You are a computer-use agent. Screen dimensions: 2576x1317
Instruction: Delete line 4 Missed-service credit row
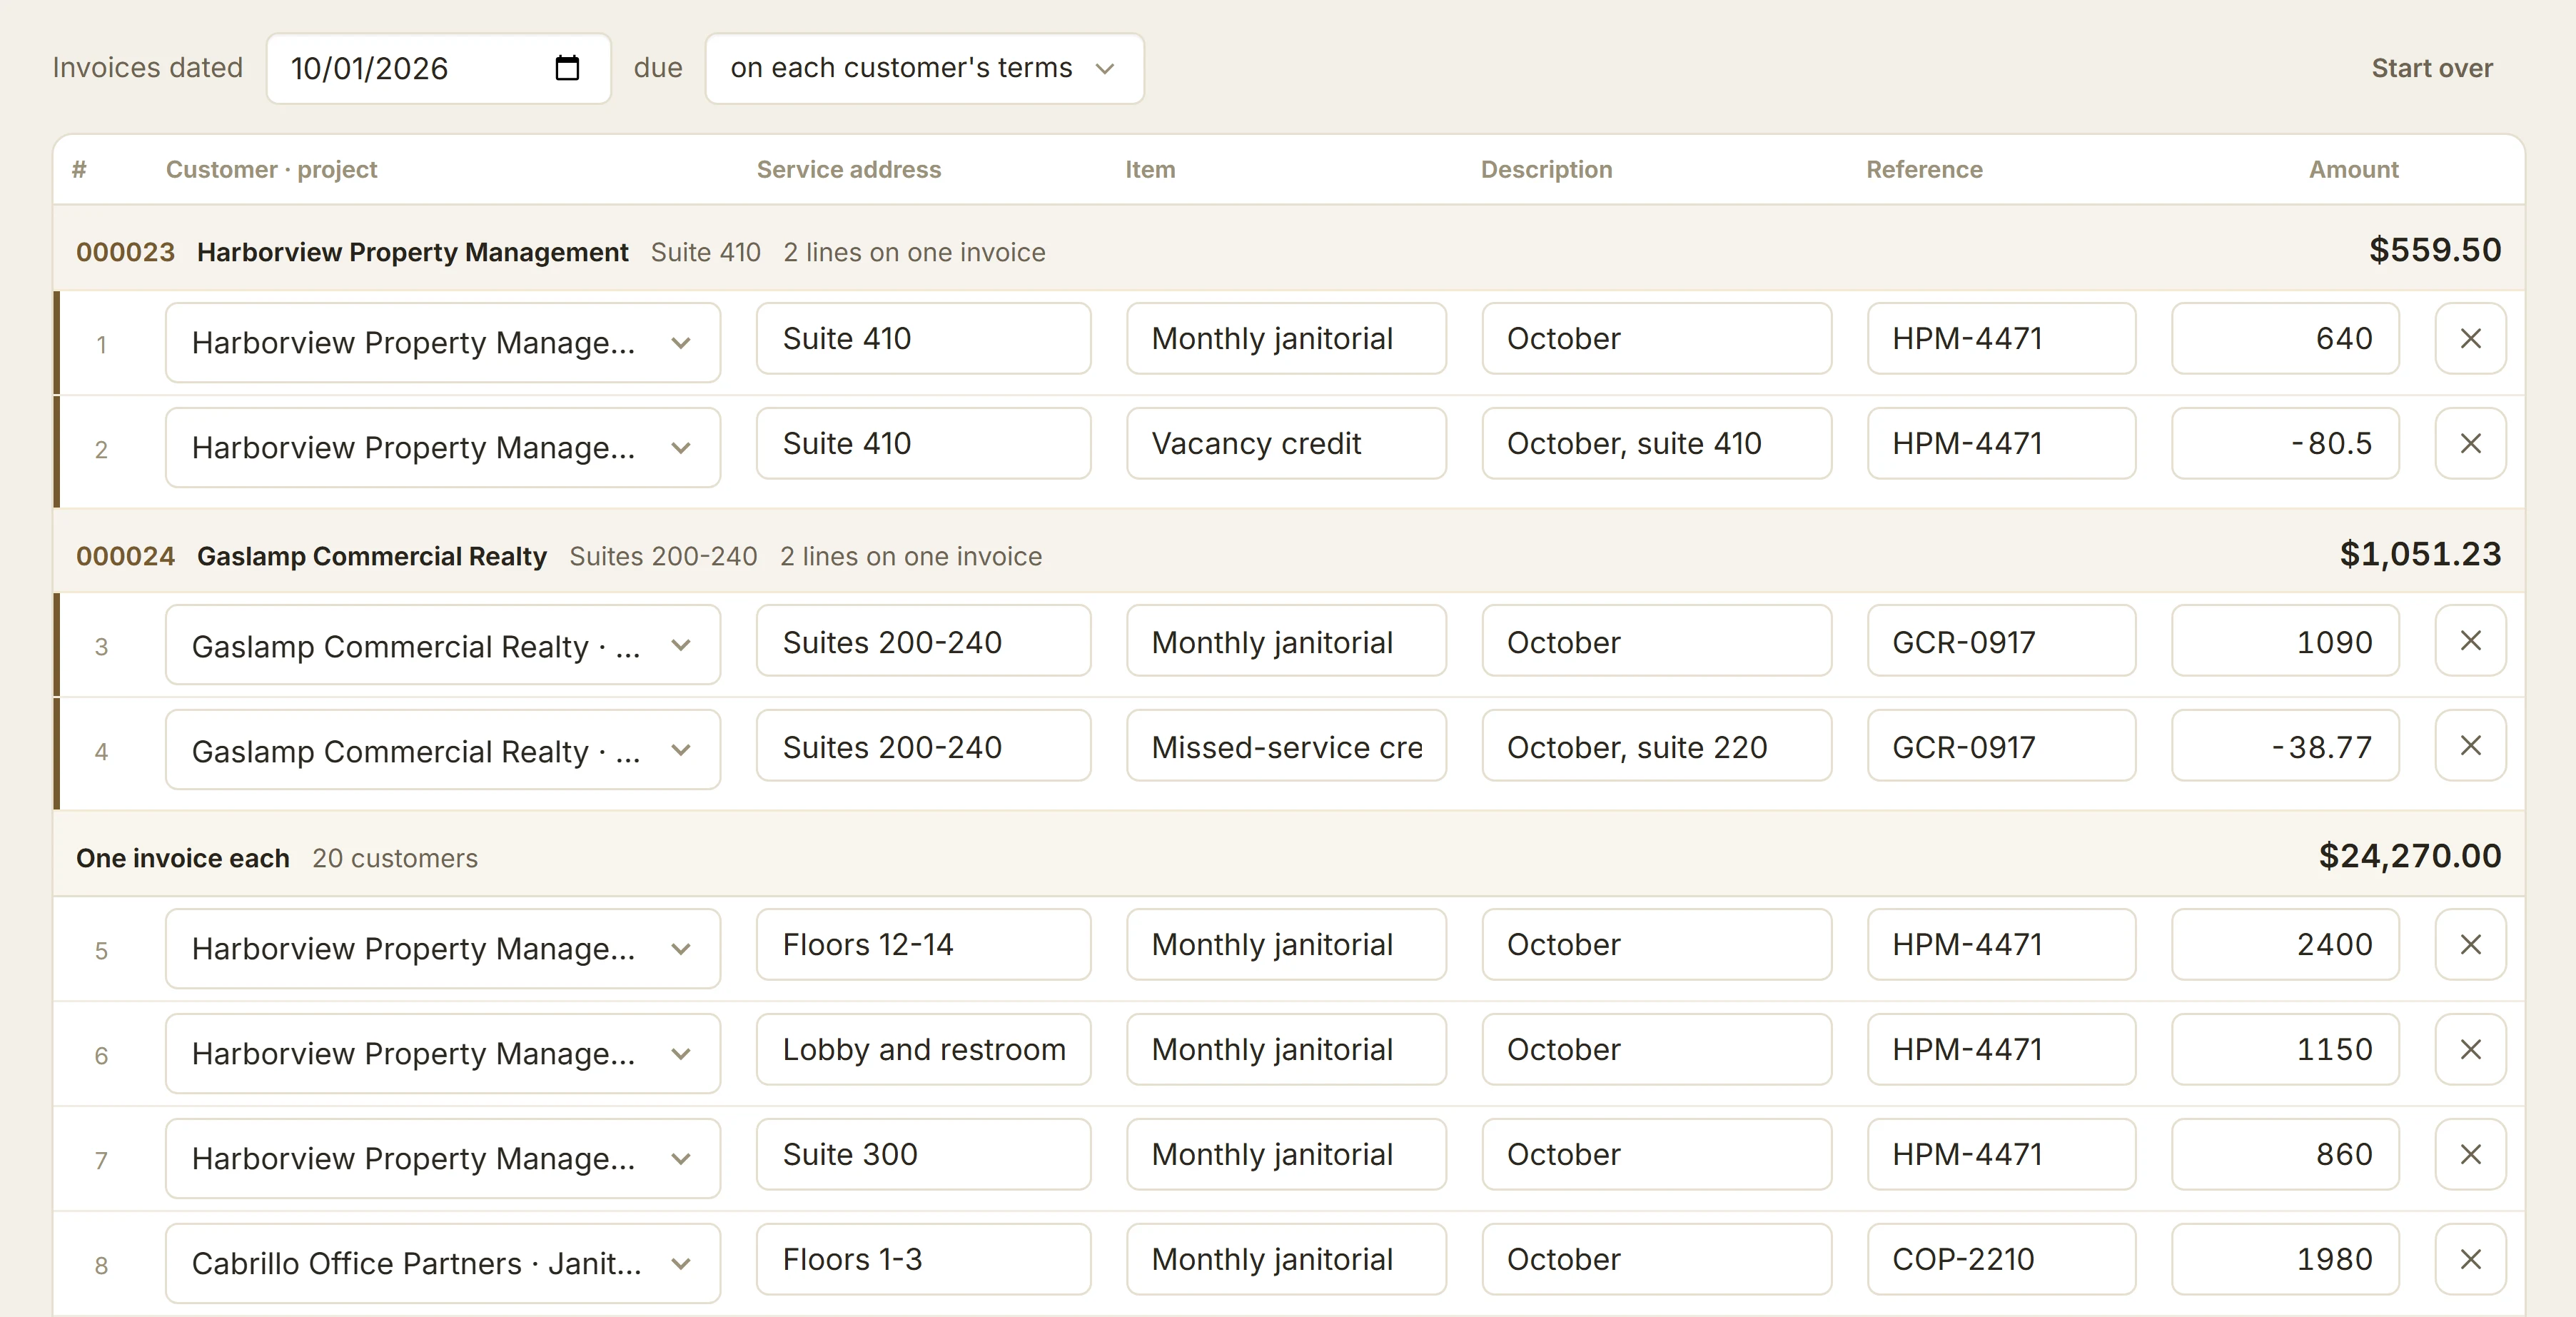point(2470,746)
